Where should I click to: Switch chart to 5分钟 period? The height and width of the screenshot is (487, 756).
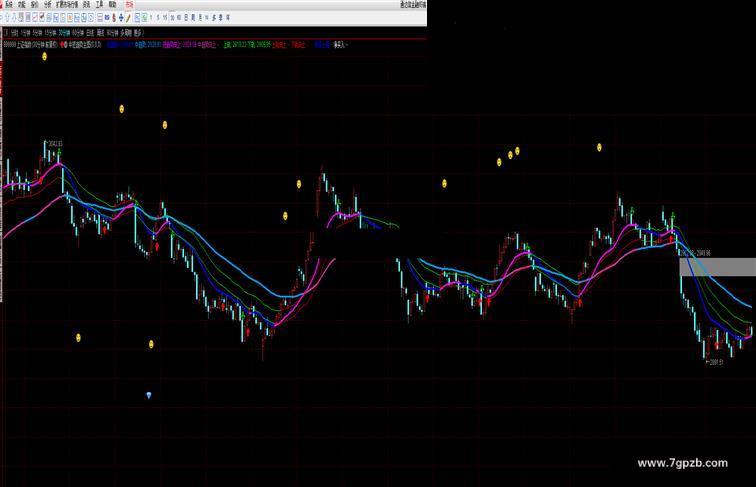pyautogui.click(x=37, y=33)
